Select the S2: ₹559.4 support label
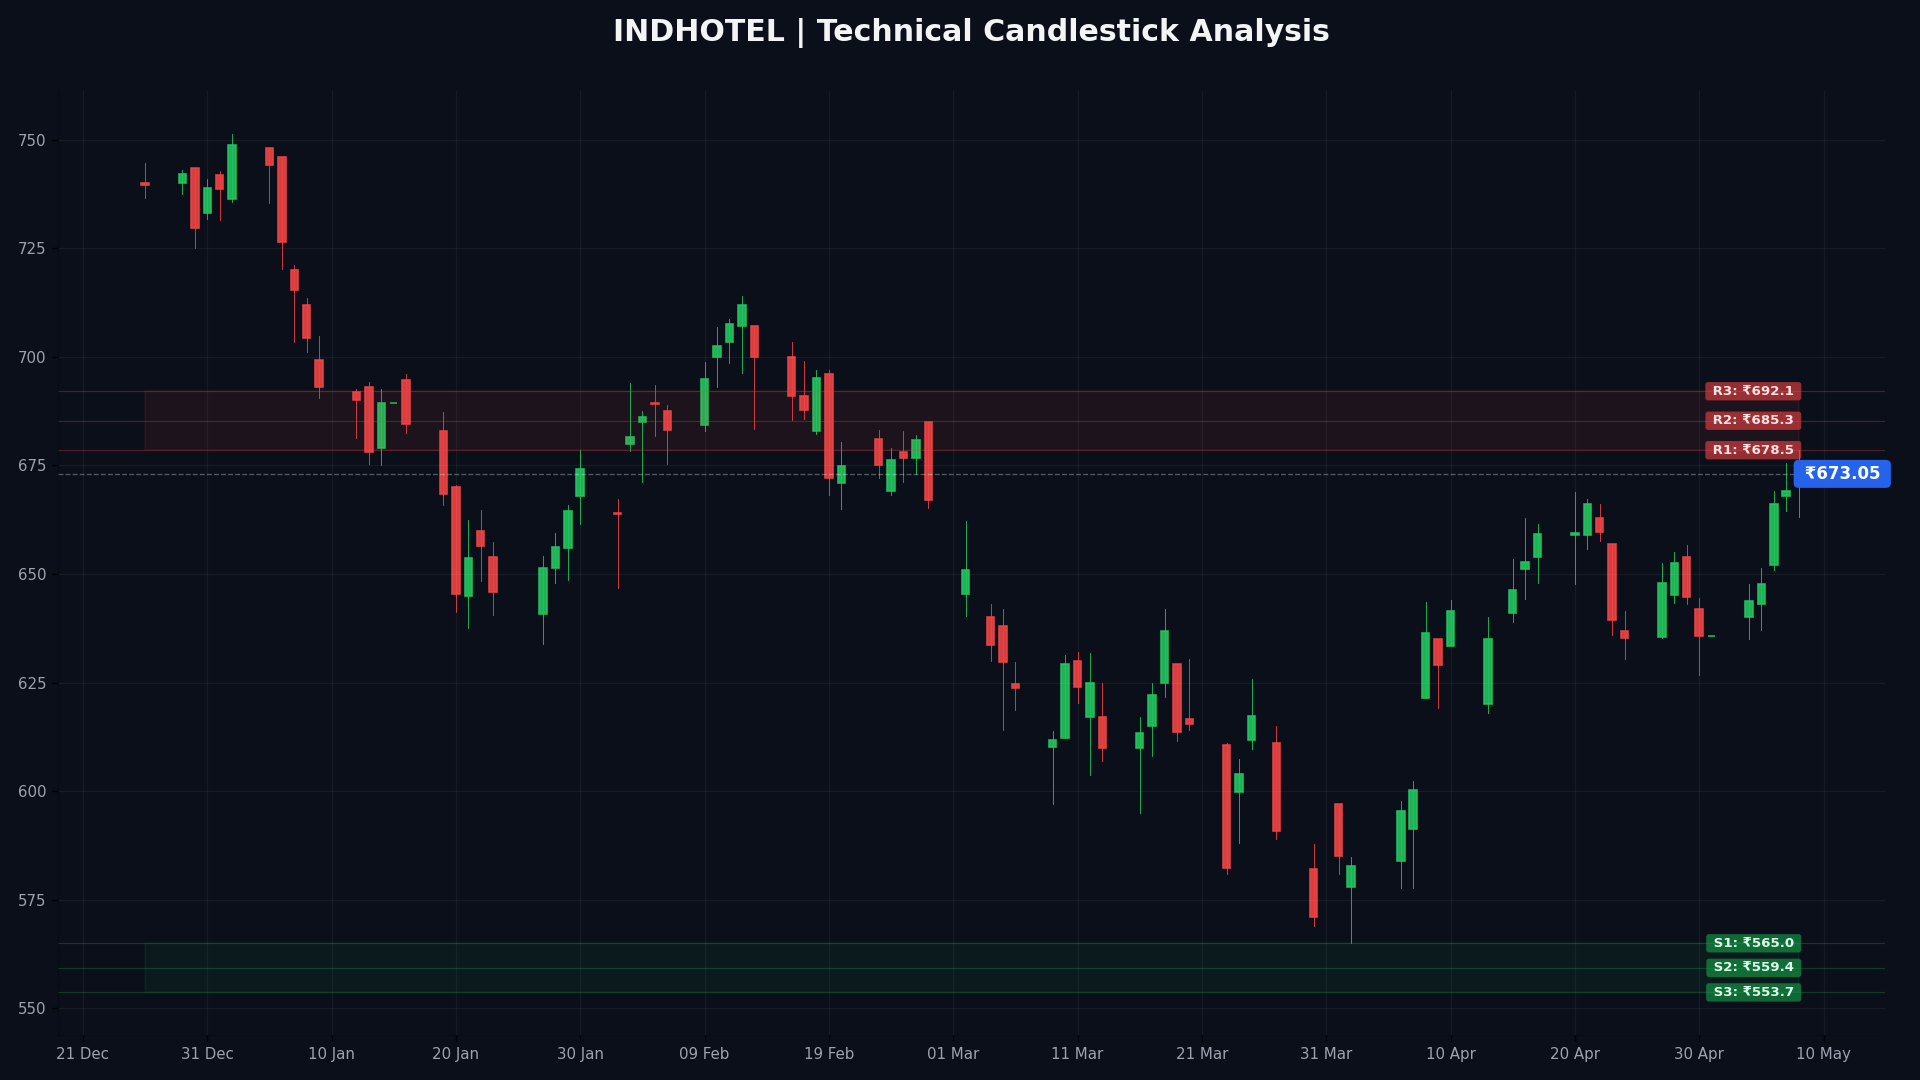1920x1080 pixels. coord(1753,967)
